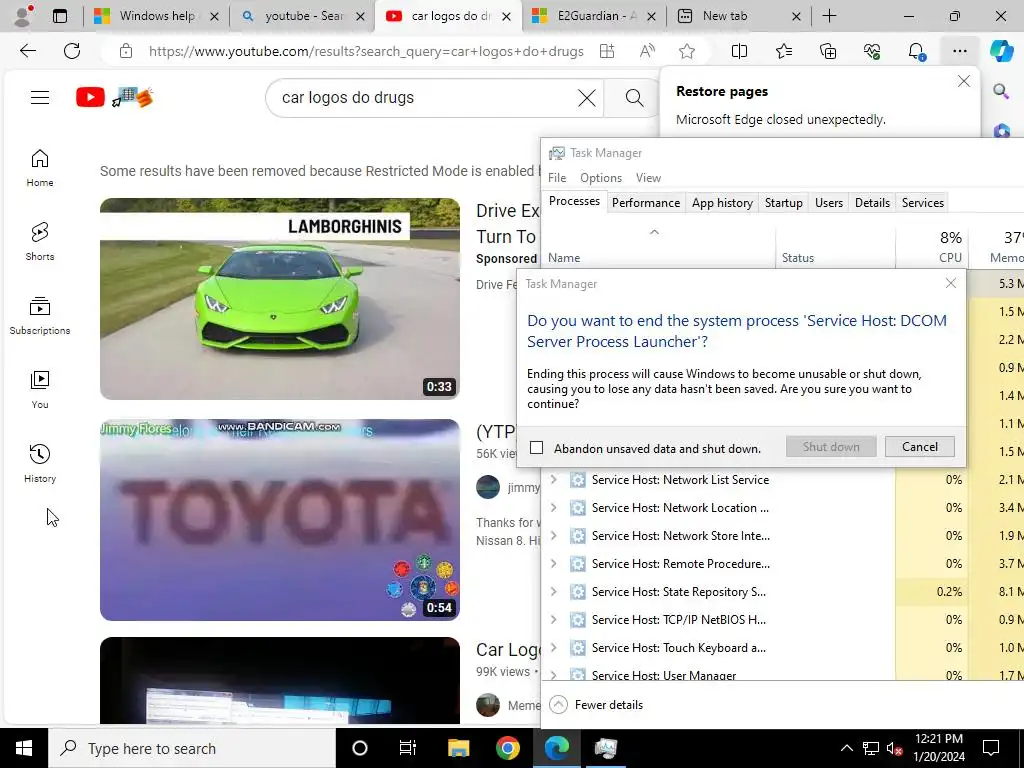The image size is (1024, 768).
Task: Open the apps icon in address bar
Action: point(607,51)
